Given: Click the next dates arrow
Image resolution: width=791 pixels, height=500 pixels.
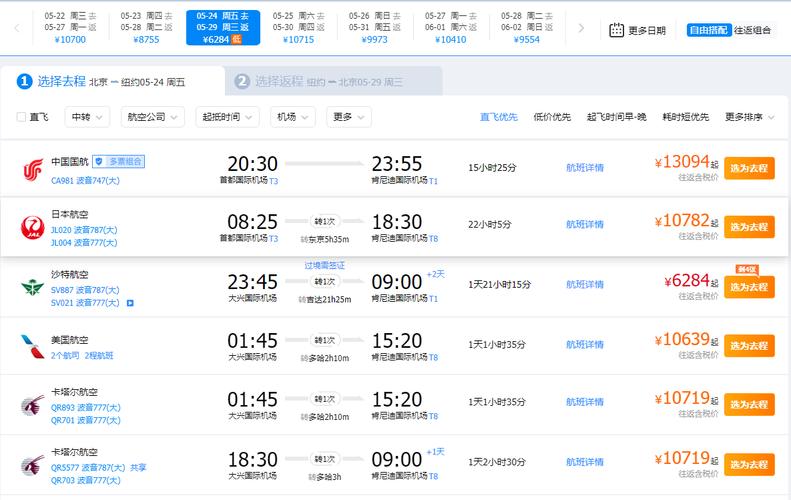Looking at the screenshot, I should (581, 28).
